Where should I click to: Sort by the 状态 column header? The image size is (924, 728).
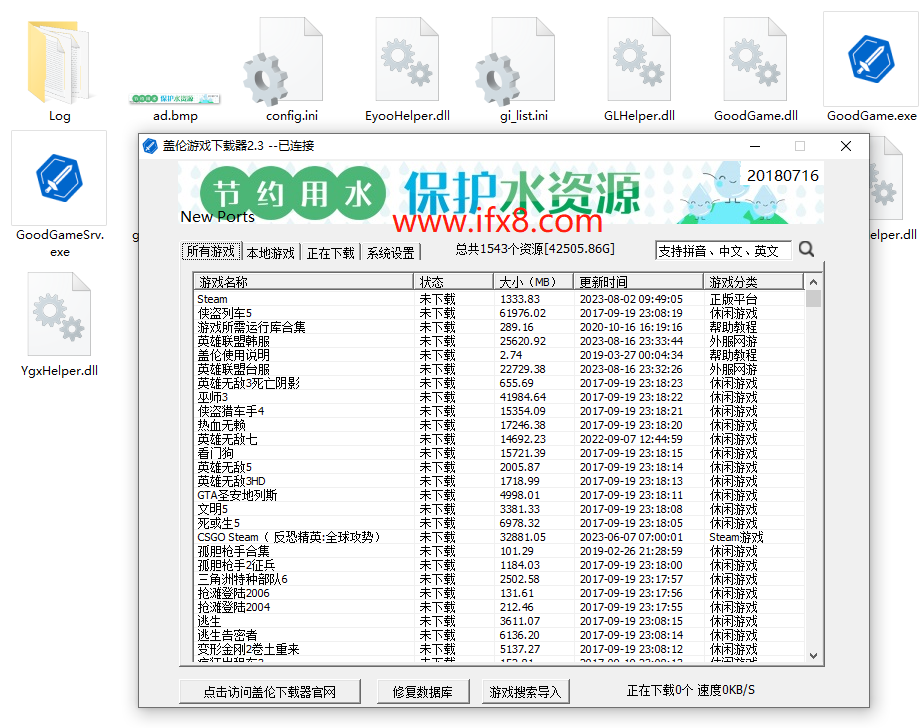(453, 282)
